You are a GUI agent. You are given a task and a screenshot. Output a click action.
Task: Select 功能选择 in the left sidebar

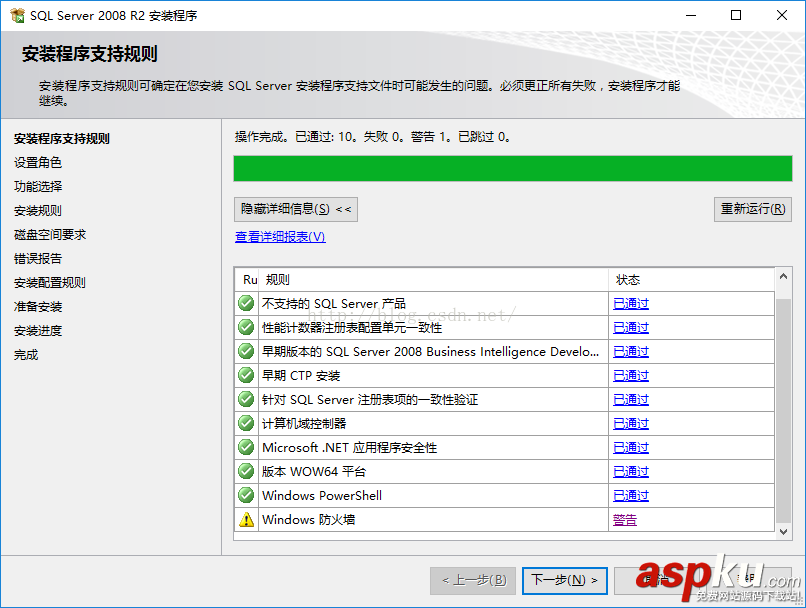[x=38, y=186]
